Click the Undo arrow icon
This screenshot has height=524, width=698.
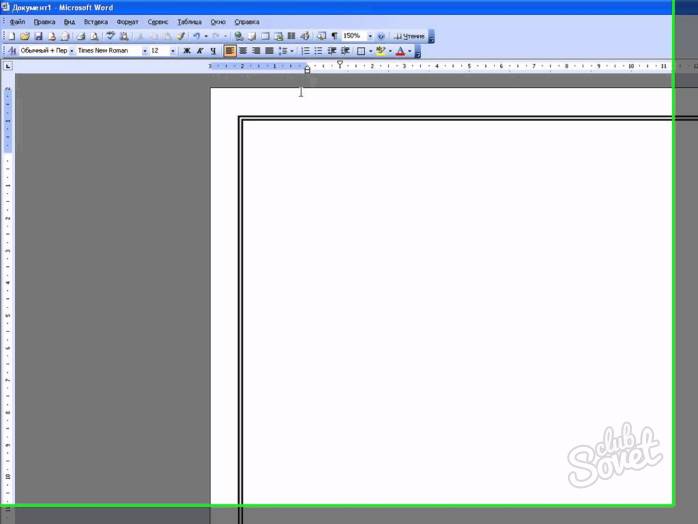[196, 36]
